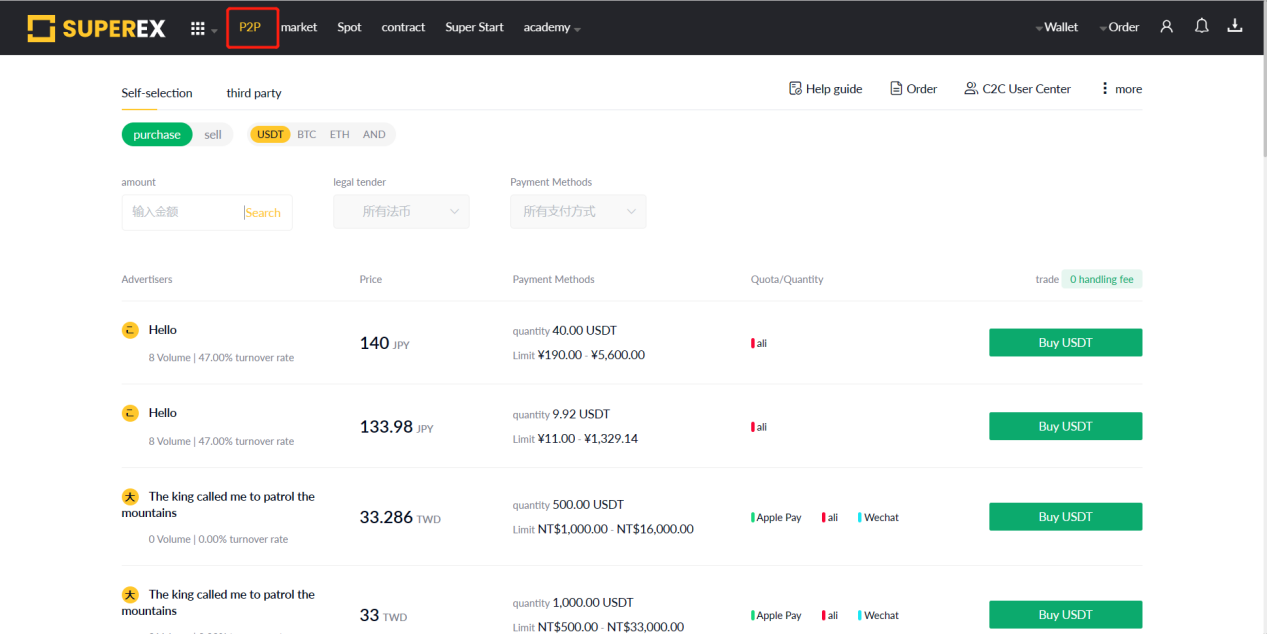Image resolution: width=1267 pixels, height=634 pixels.
Task: Click the Order document icon below header
Action: pyautogui.click(x=896, y=89)
